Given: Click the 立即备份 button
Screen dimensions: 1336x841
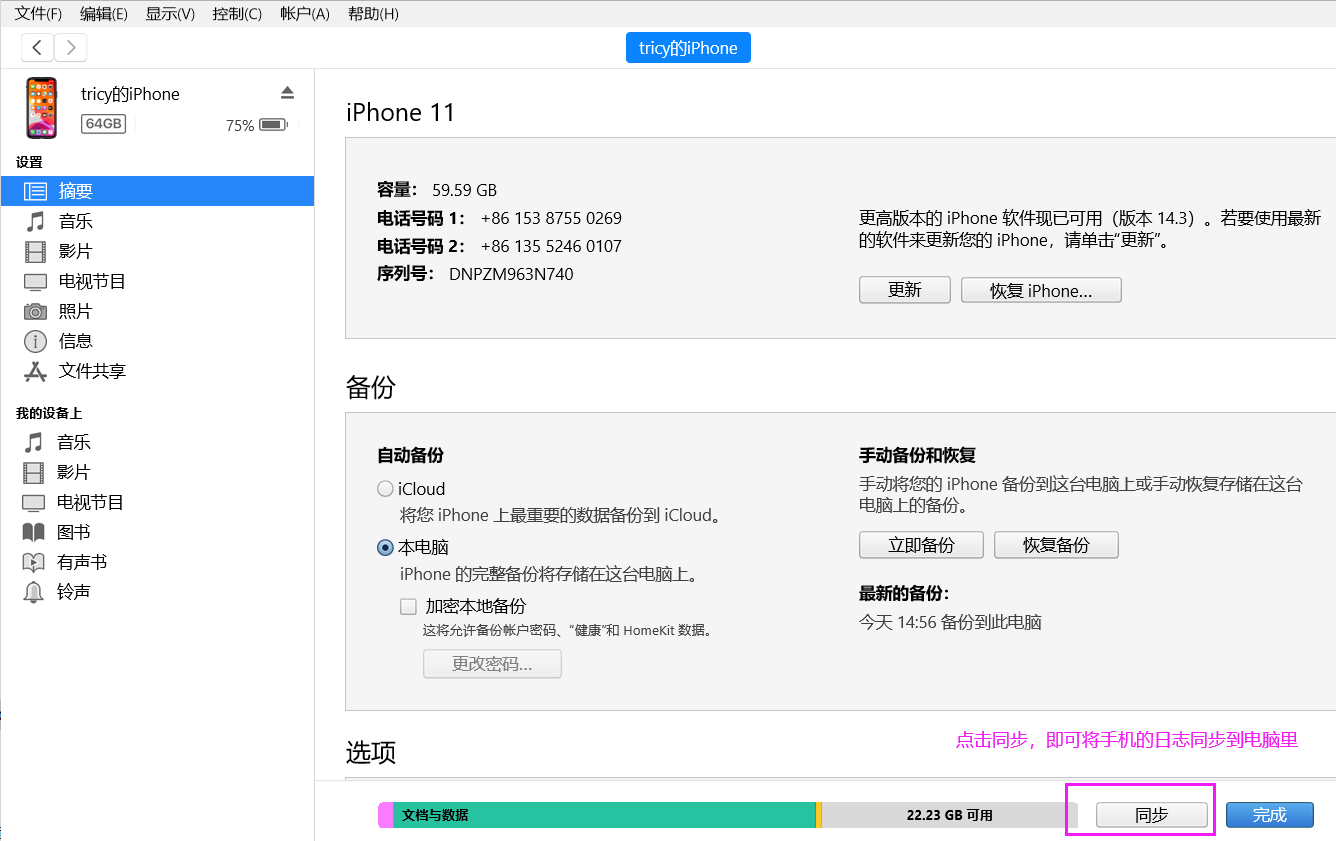Looking at the screenshot, I should (920, 544).
